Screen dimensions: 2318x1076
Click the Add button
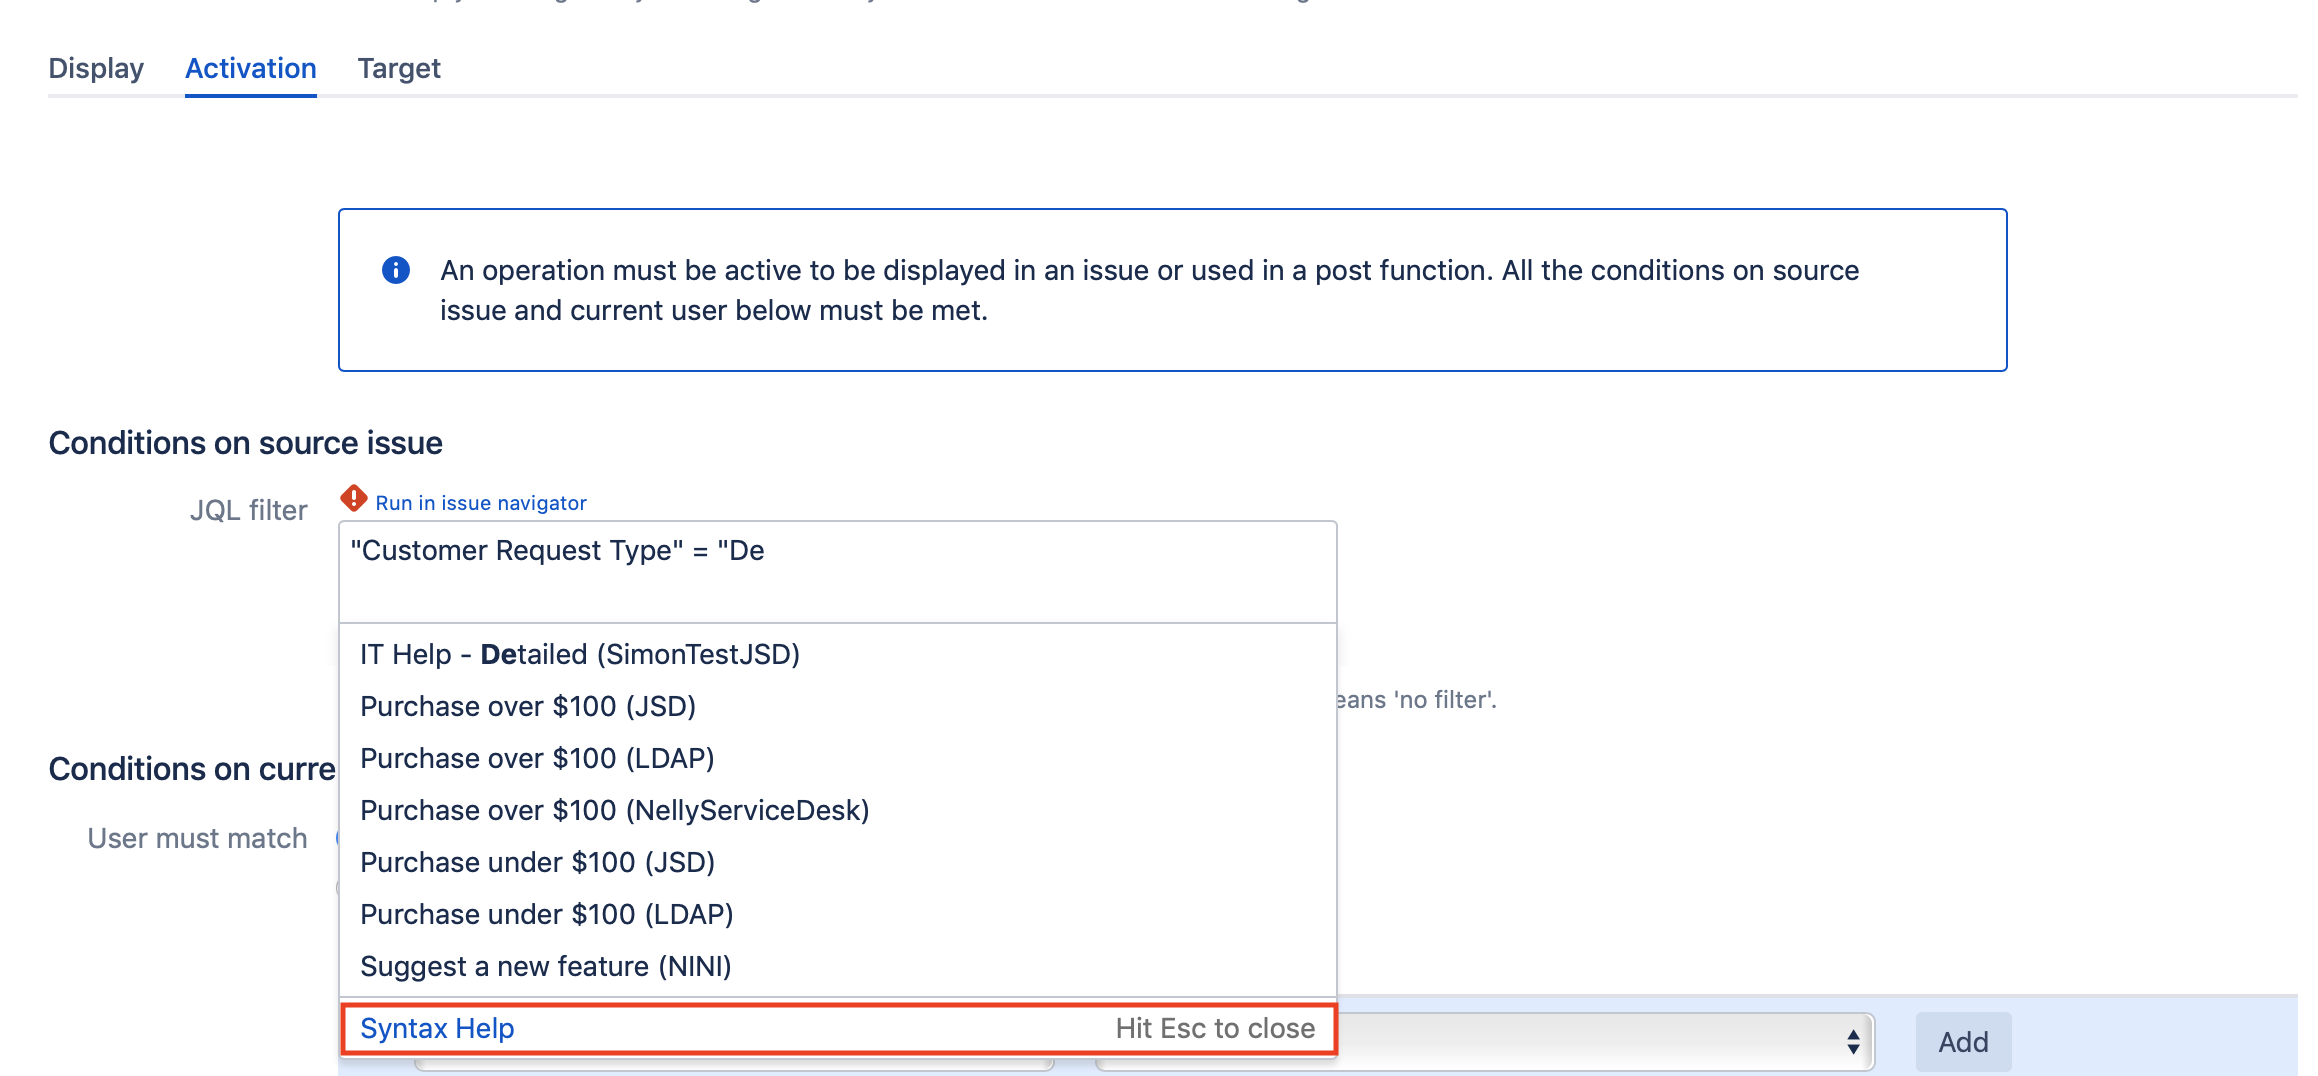point(1962,1040)
